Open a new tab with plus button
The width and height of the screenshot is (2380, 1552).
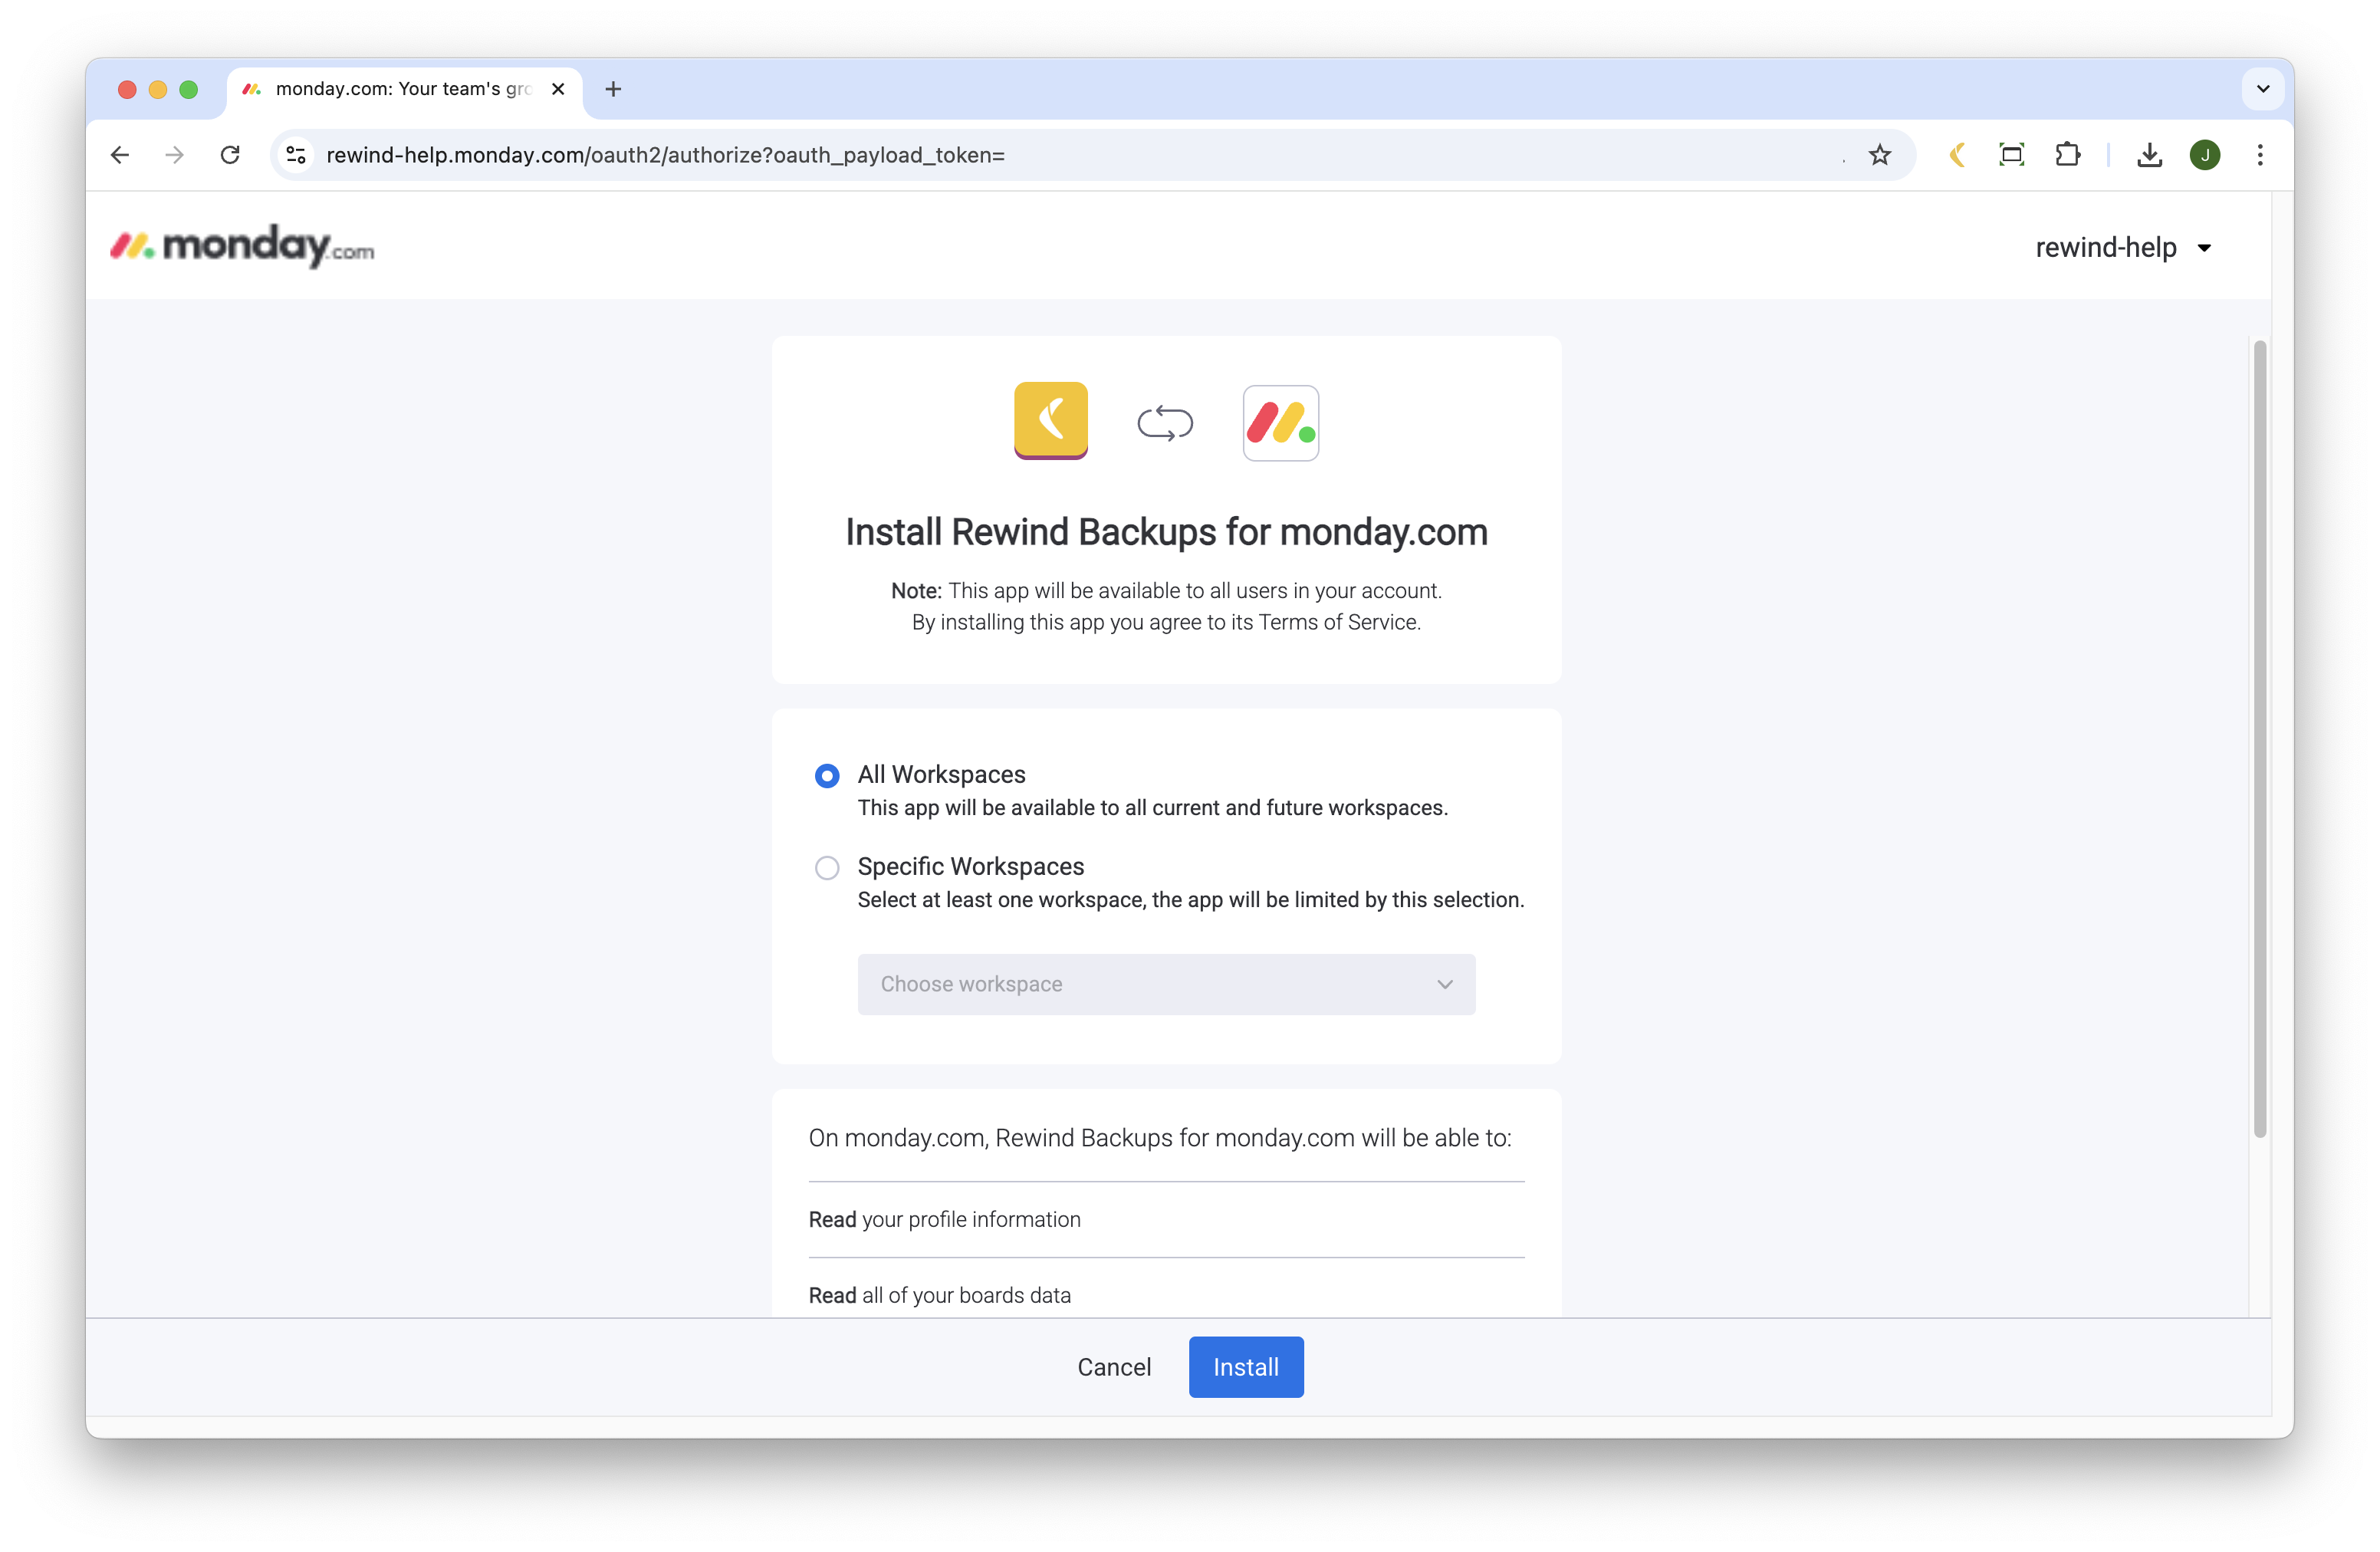click(613, 89)
